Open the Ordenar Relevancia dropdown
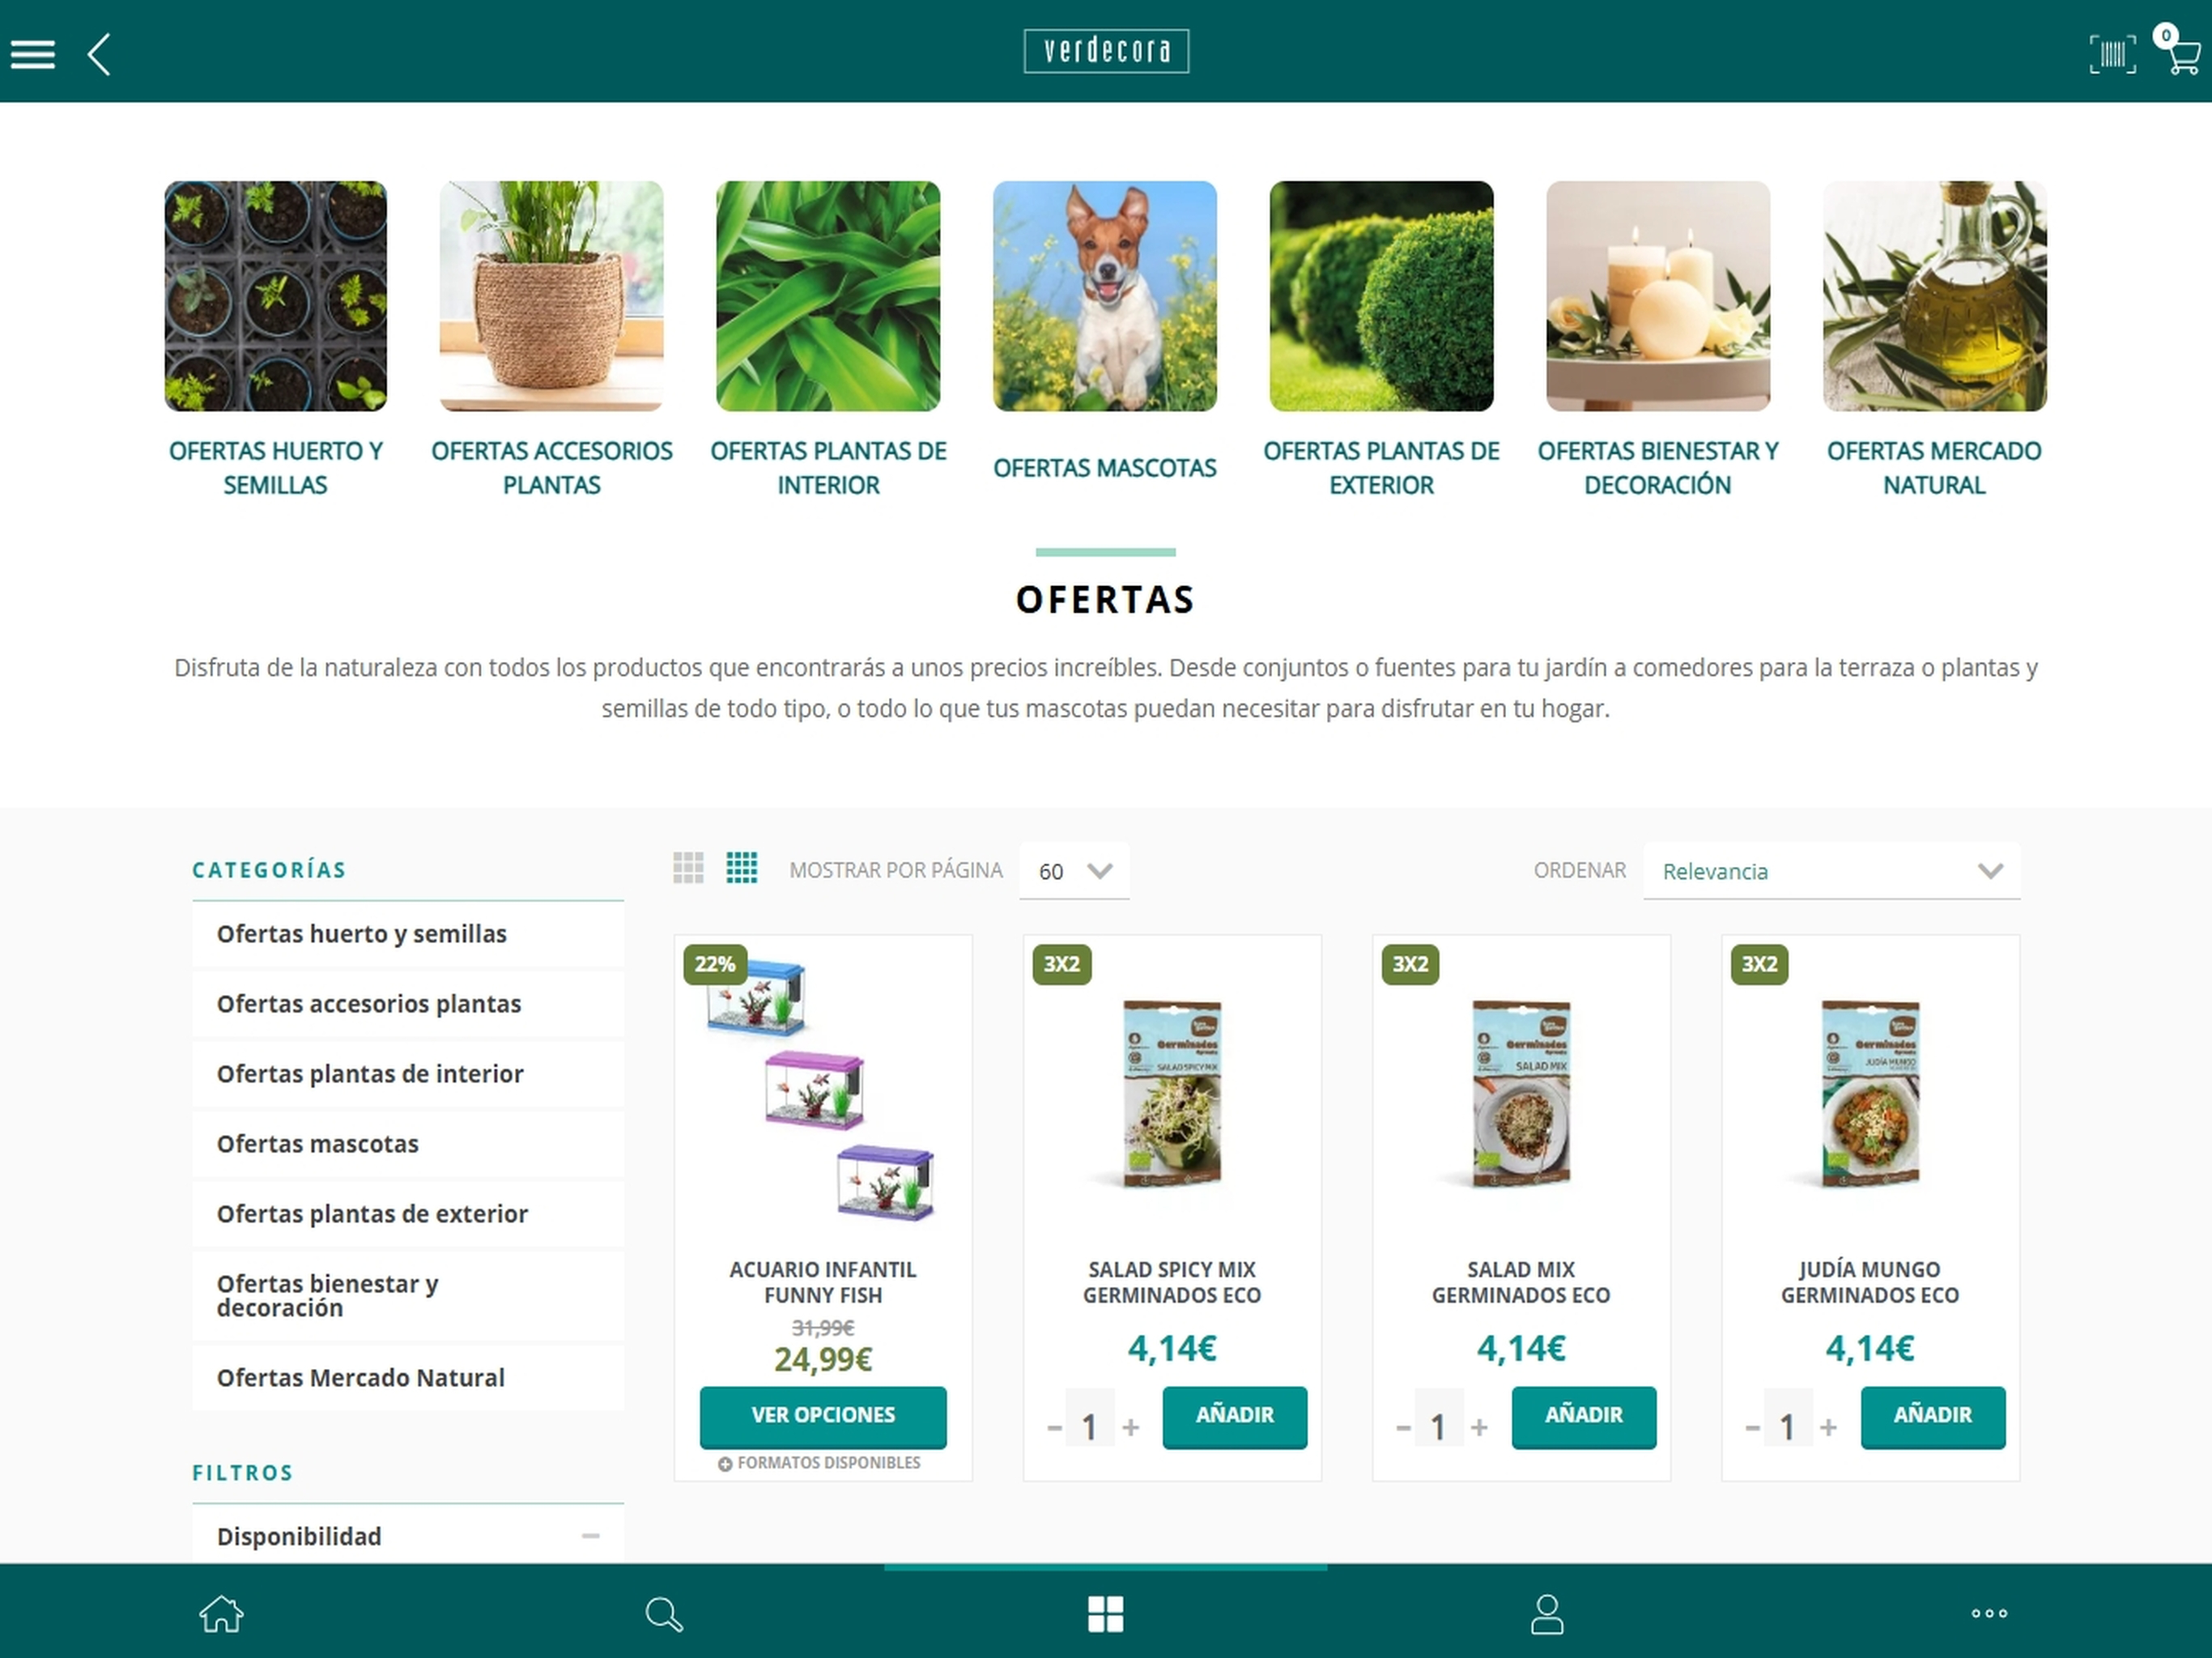 coord(1831,871)
